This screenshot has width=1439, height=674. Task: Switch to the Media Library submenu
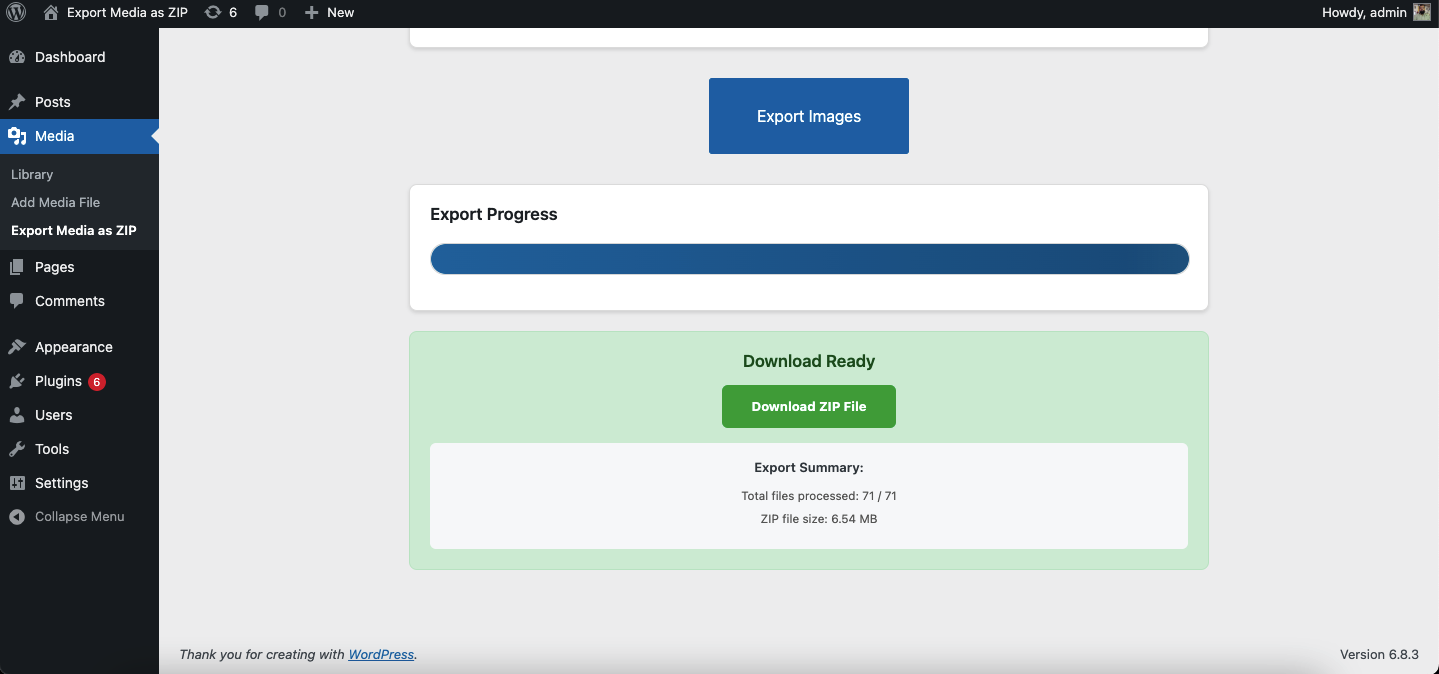click(x=32, y=174)
